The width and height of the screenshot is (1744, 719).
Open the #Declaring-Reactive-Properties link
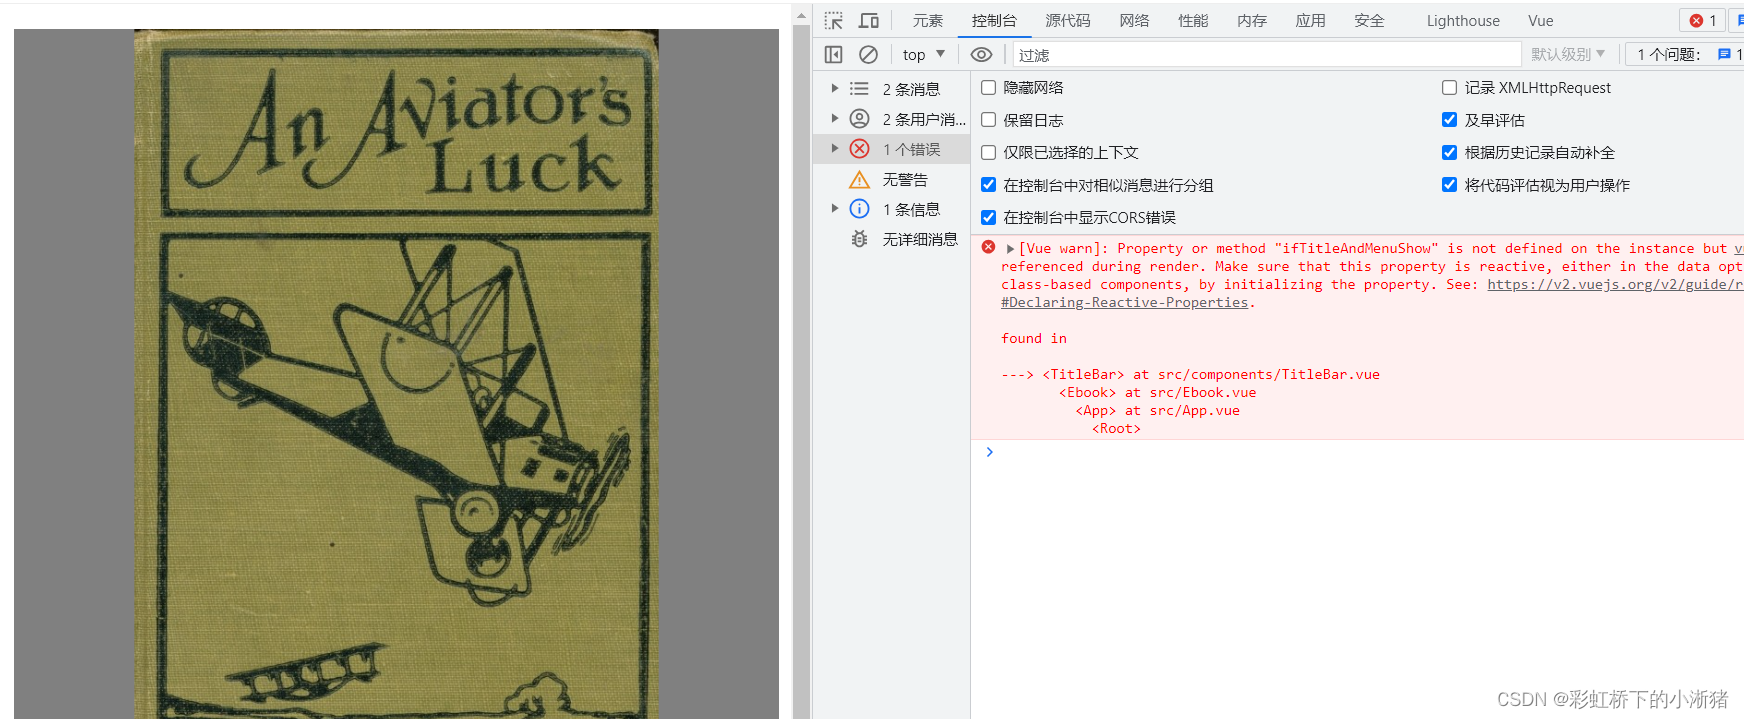[x=1124, y=303]
